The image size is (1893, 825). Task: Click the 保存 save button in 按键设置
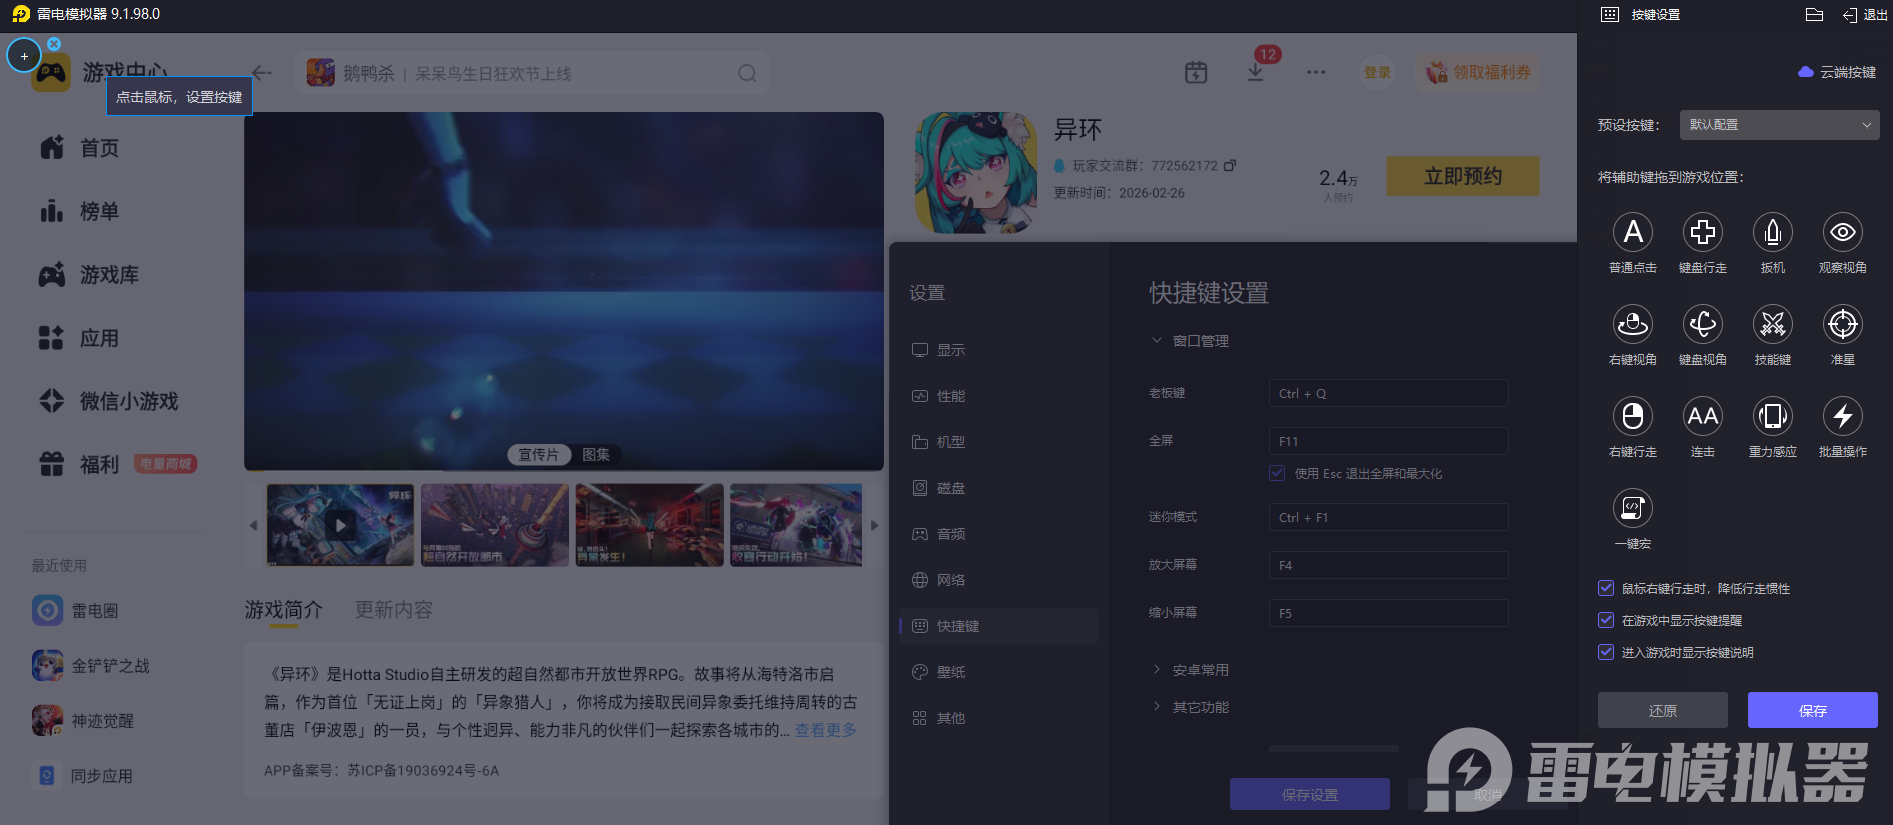click(x=1813, y=710)
